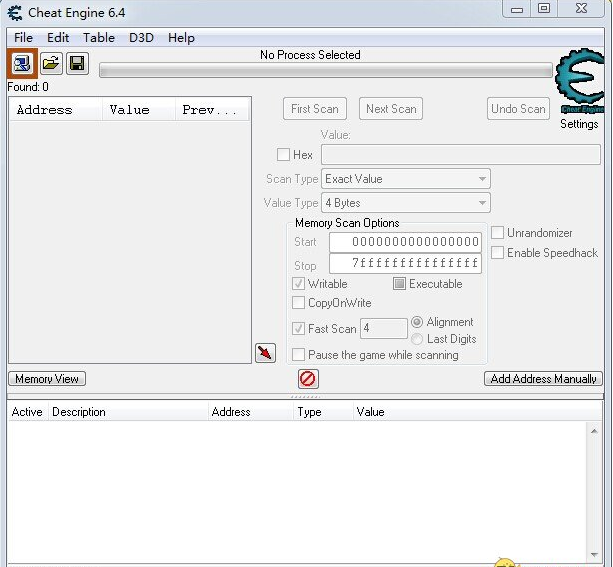Toggle the Fast Scan checkbox
Screen dimensions: 613x567
[298, 328]
